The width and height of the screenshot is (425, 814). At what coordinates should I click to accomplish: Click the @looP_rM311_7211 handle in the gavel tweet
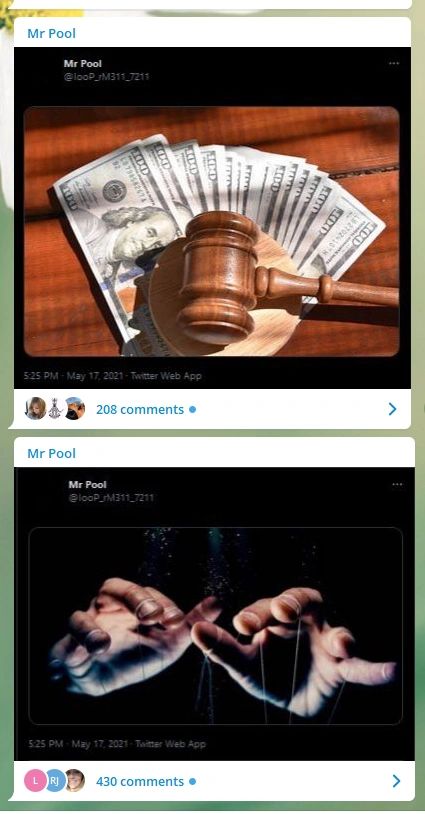(x=106, y=77)
